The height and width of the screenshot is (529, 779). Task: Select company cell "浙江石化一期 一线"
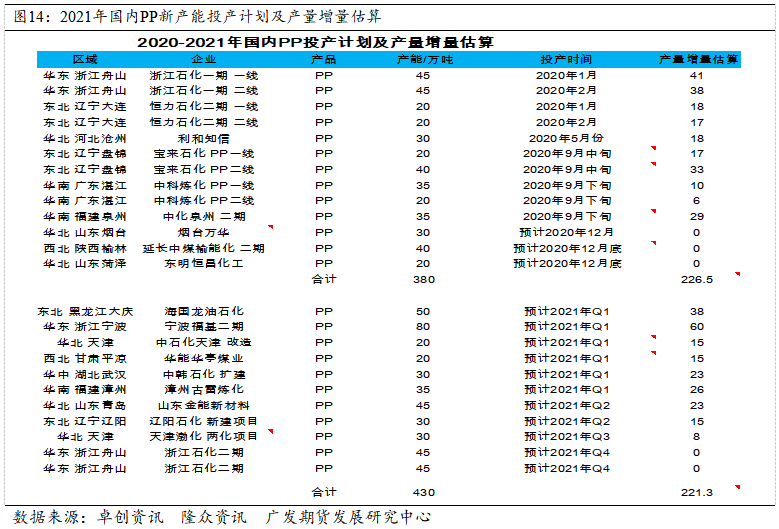pos(204,76)
